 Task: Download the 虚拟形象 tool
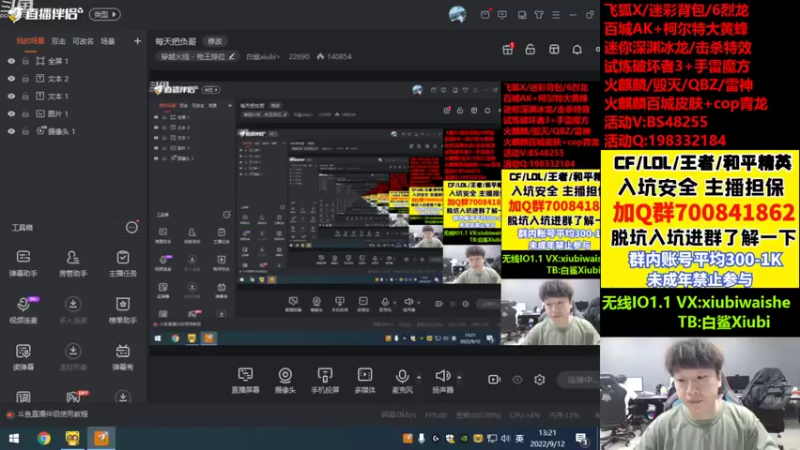pyautogui.click(x=73, y=357)
